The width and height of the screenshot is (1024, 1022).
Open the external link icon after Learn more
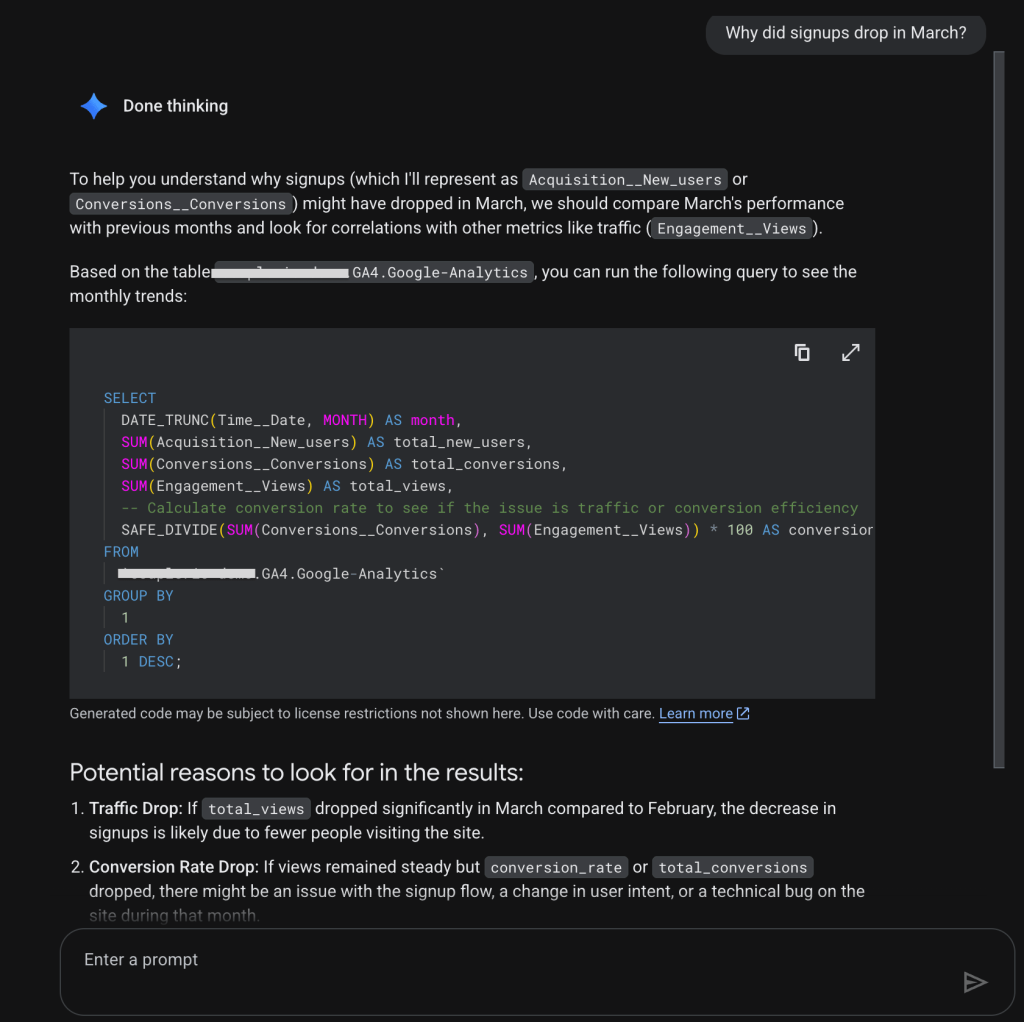tap(743, 713)
